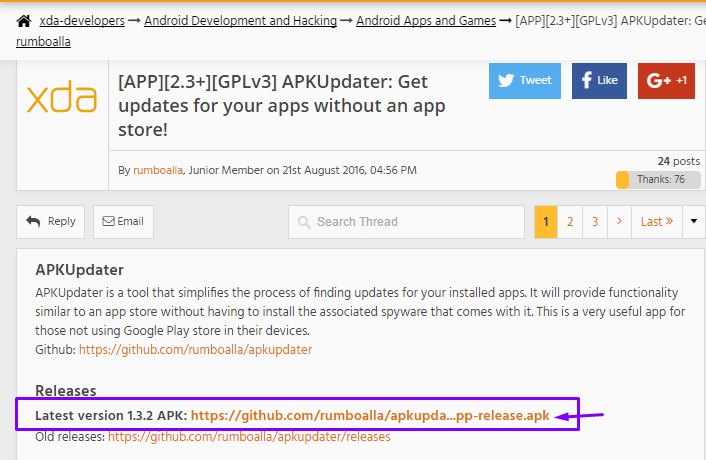Click the Facebook Like button
Image resolution: width=706 pixels, height=460 pixels.
(599, 81)
